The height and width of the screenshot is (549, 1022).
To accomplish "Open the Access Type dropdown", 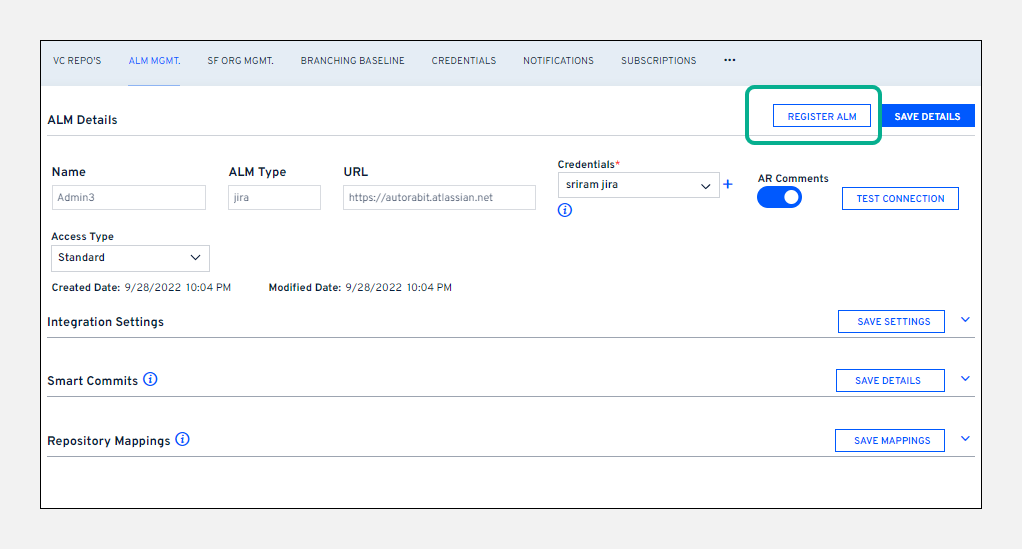I will coord(130,258).
